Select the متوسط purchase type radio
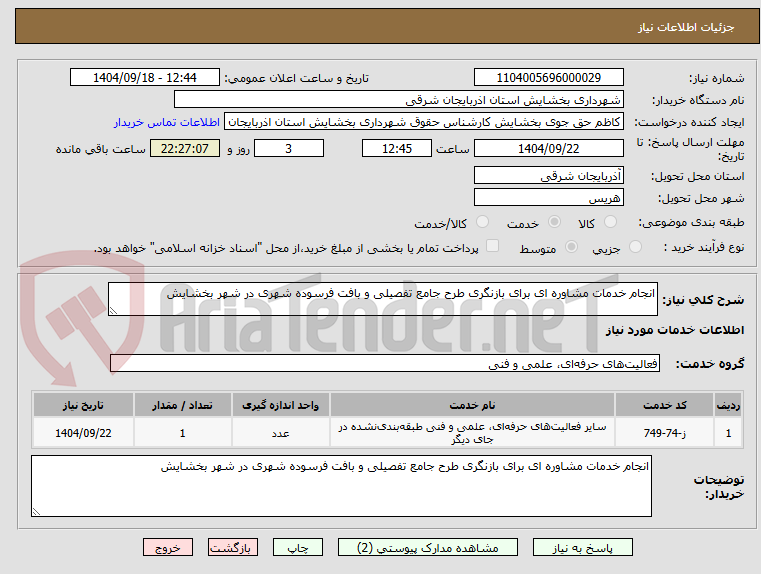The width and height of the screenshot is (761, 574). point(572,247)
